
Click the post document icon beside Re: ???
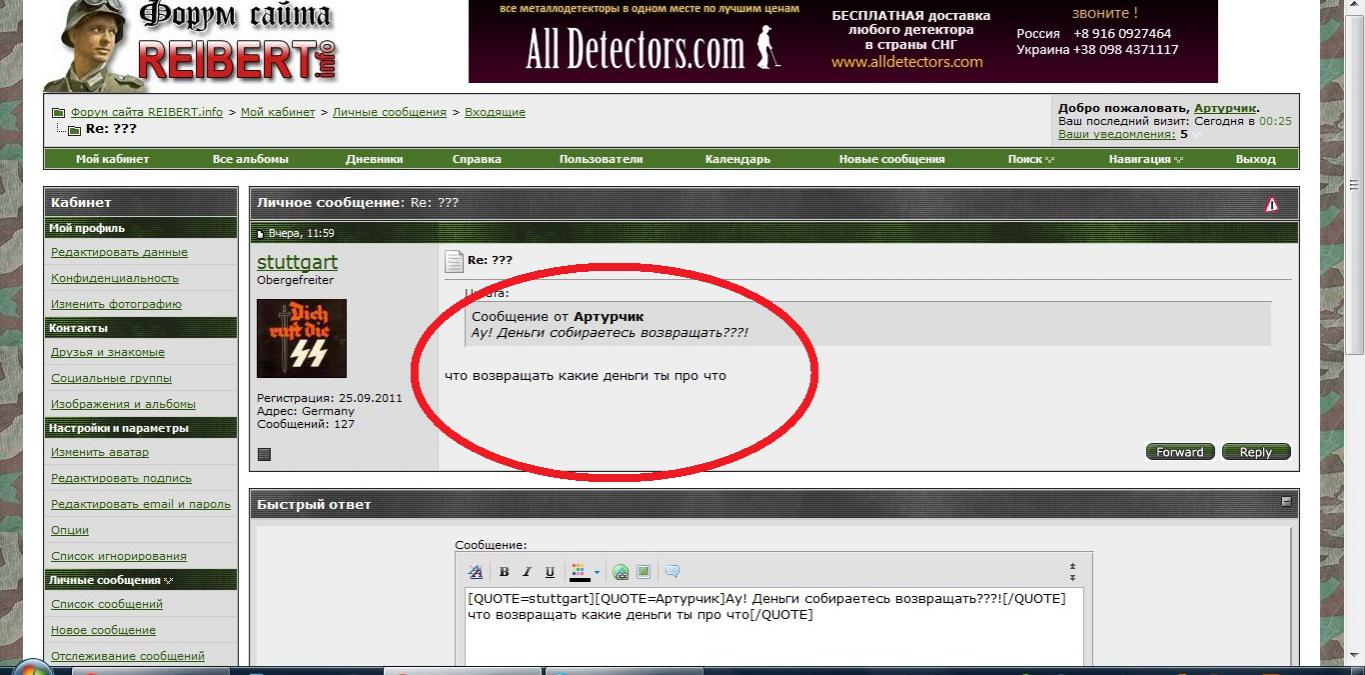(454, 261)
